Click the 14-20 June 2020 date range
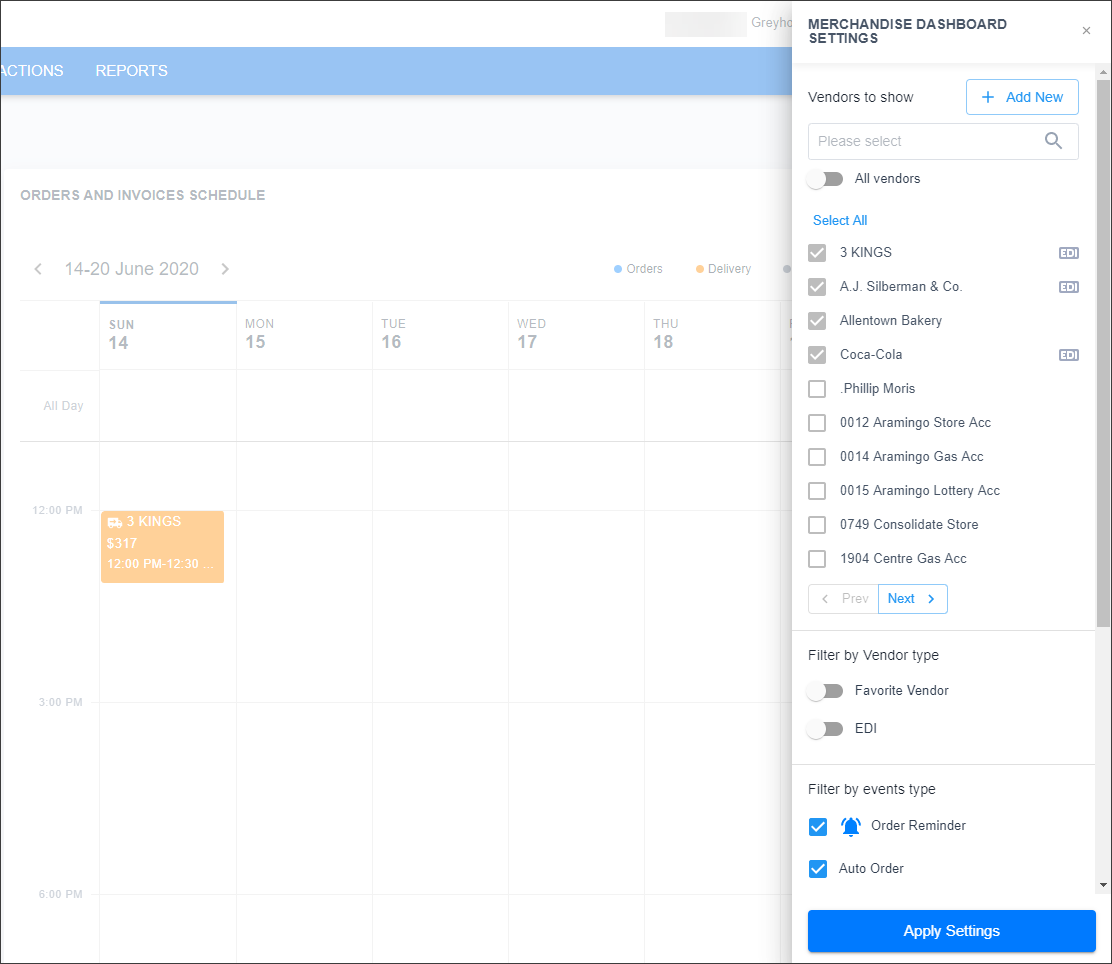 point(132,269)
